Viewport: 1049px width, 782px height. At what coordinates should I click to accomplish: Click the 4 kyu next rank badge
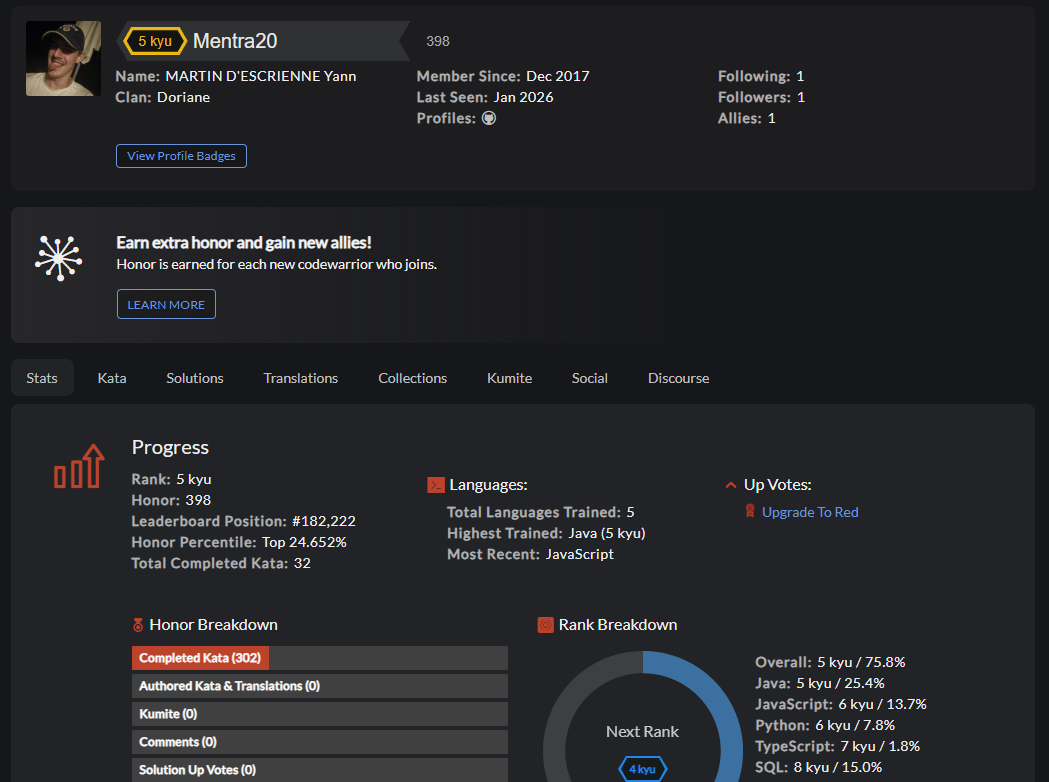(x=642, y=769)
